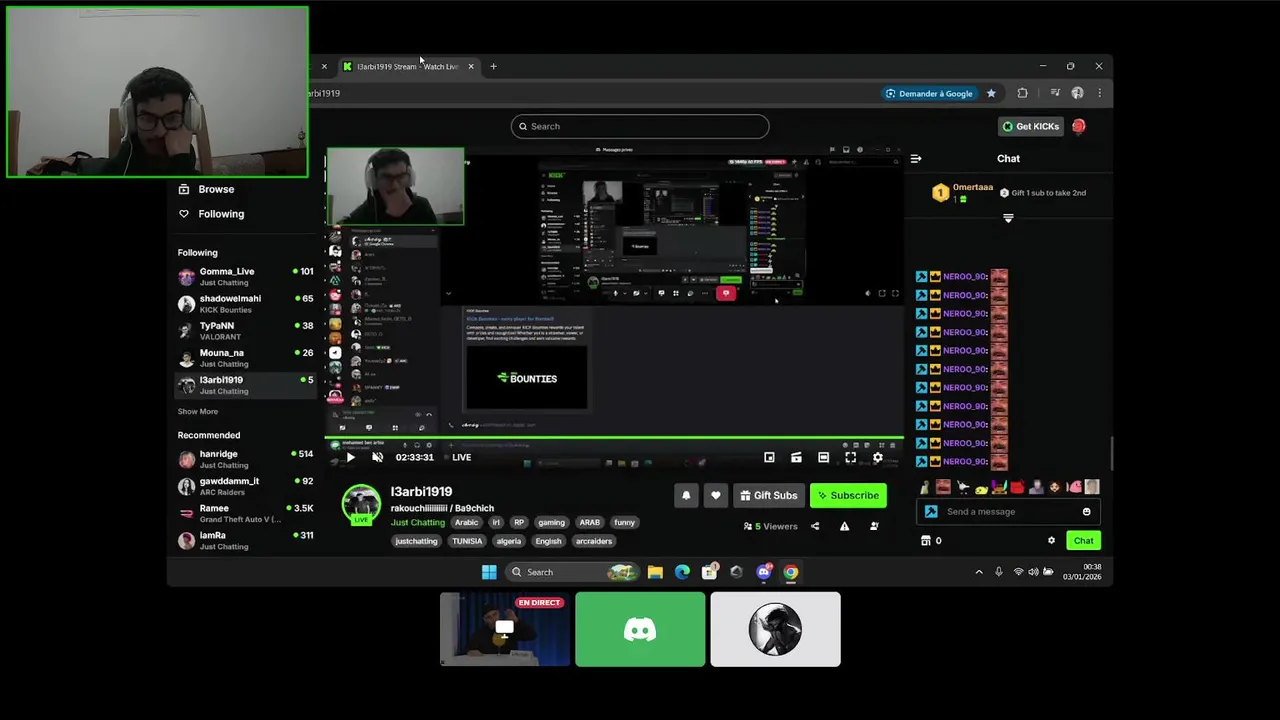Open the Chrome extensions puzzle icon

tap(1022, 93)
